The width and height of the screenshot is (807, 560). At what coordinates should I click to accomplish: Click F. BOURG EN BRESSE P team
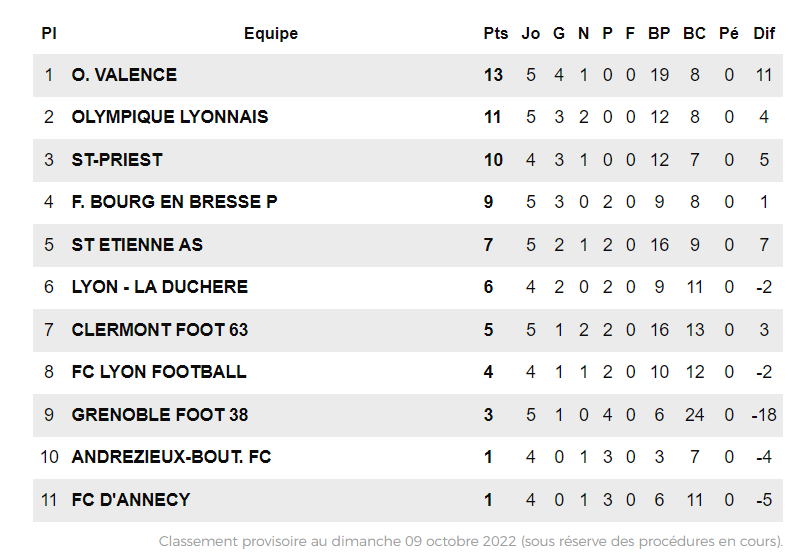[174, 202]
